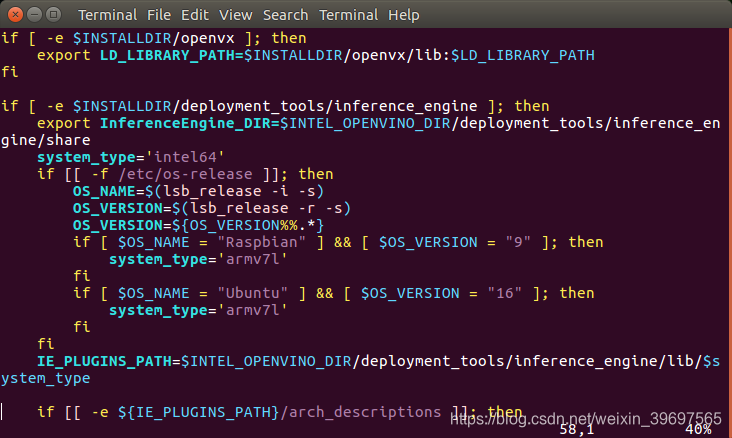
Task: Click OS_VERSION=${OS_VERSION%%.*} line
Action: (198, 226)
